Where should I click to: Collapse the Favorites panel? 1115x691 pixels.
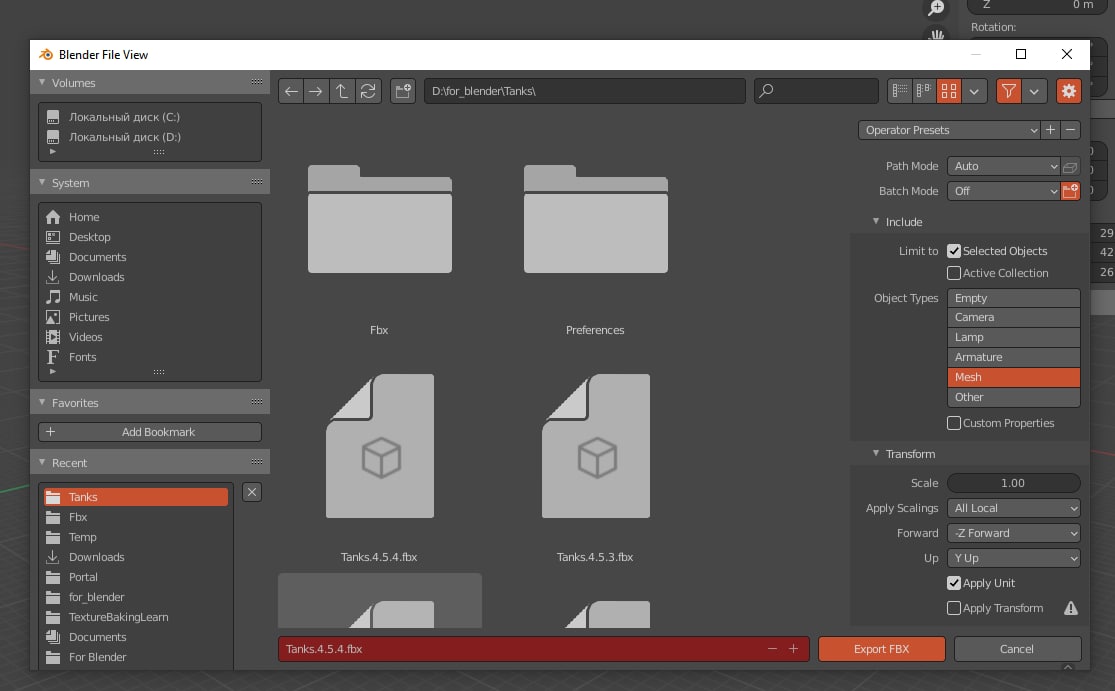point(42,402)
